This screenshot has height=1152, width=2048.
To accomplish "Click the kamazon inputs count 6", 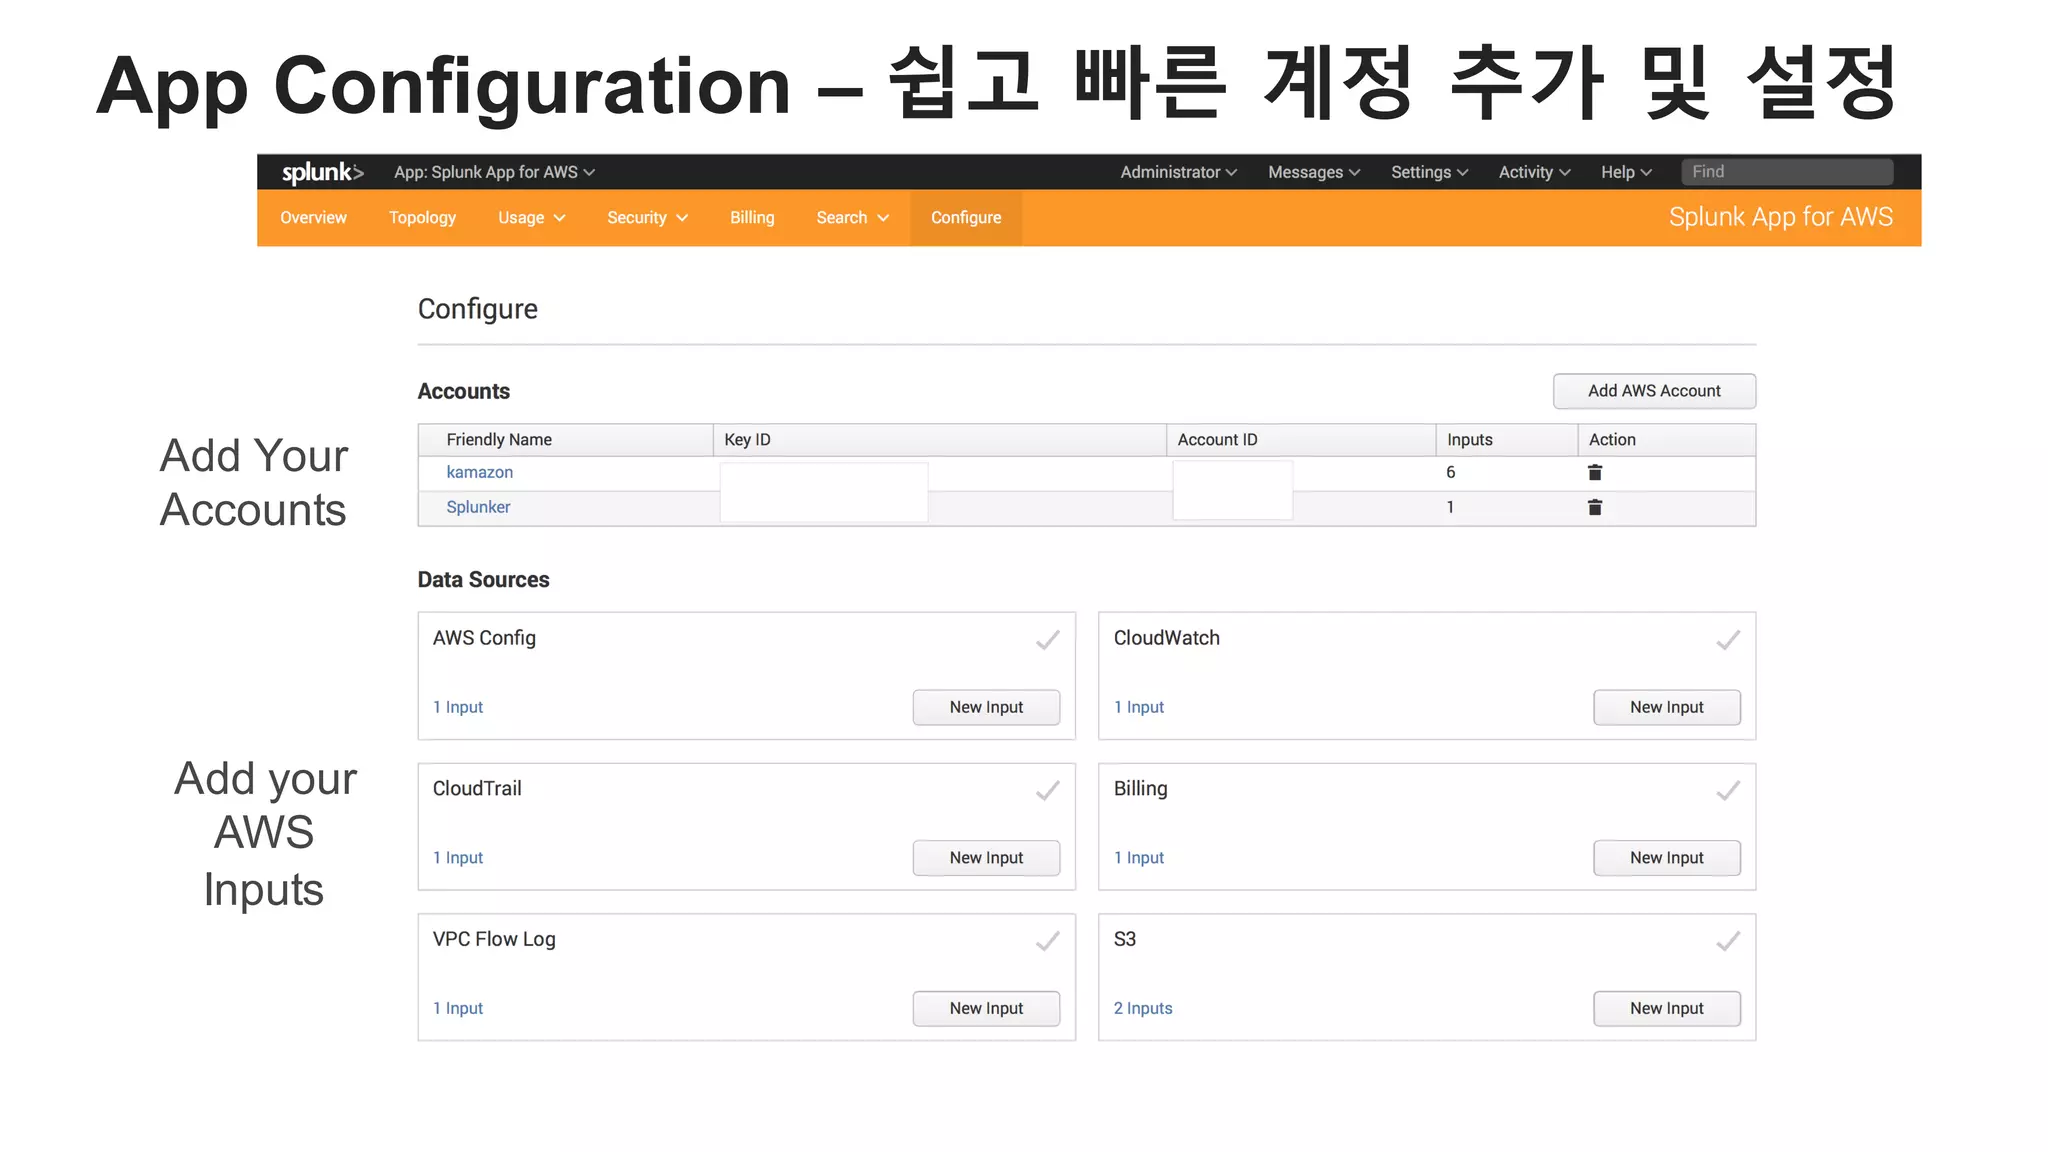I will pos(1451,472).
